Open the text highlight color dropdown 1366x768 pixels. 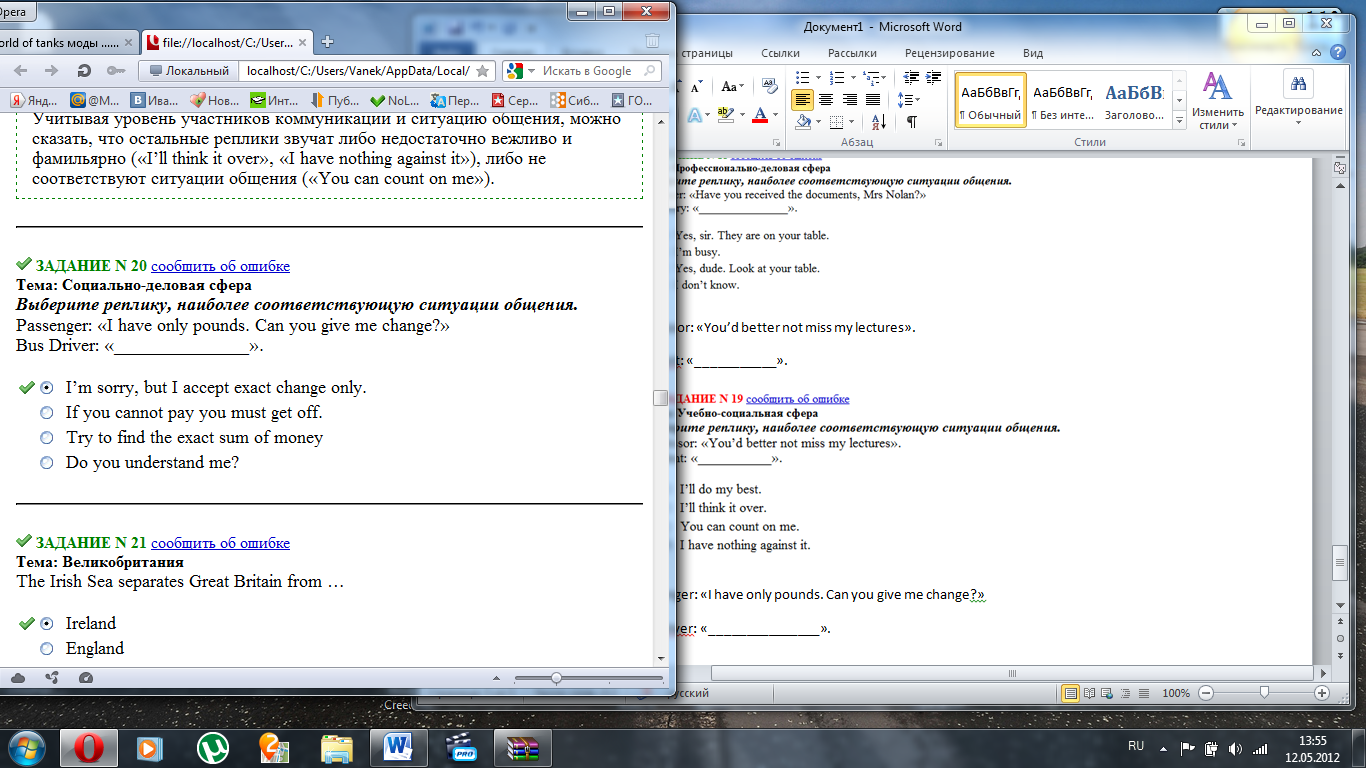pos(743,115)
